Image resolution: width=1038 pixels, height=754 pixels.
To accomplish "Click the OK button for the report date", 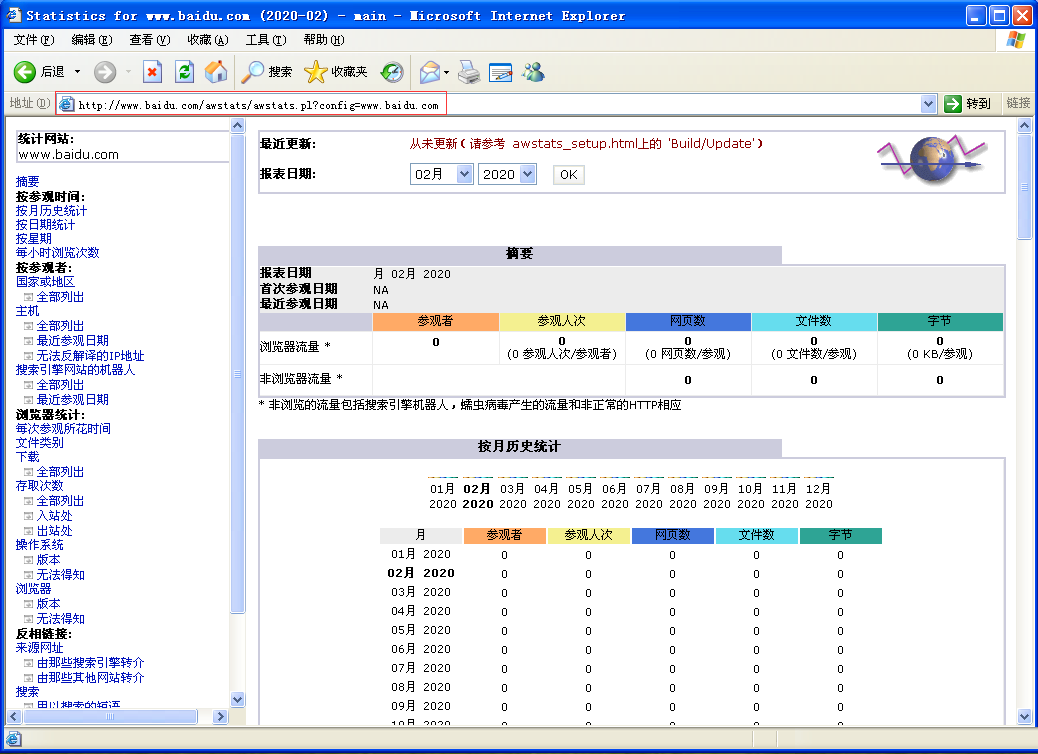I will point(568,173).
